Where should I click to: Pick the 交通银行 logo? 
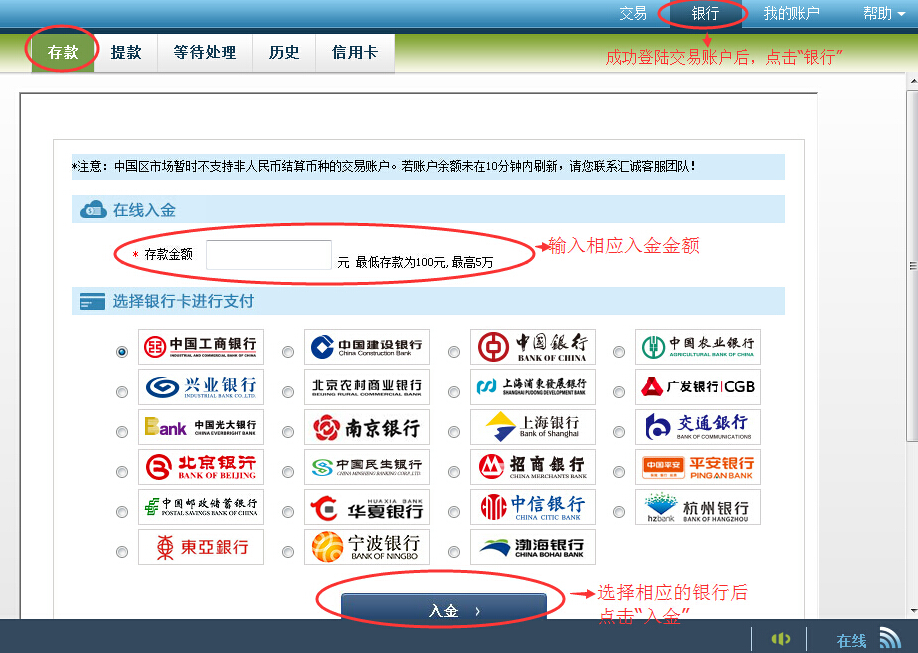pos(698,427)
